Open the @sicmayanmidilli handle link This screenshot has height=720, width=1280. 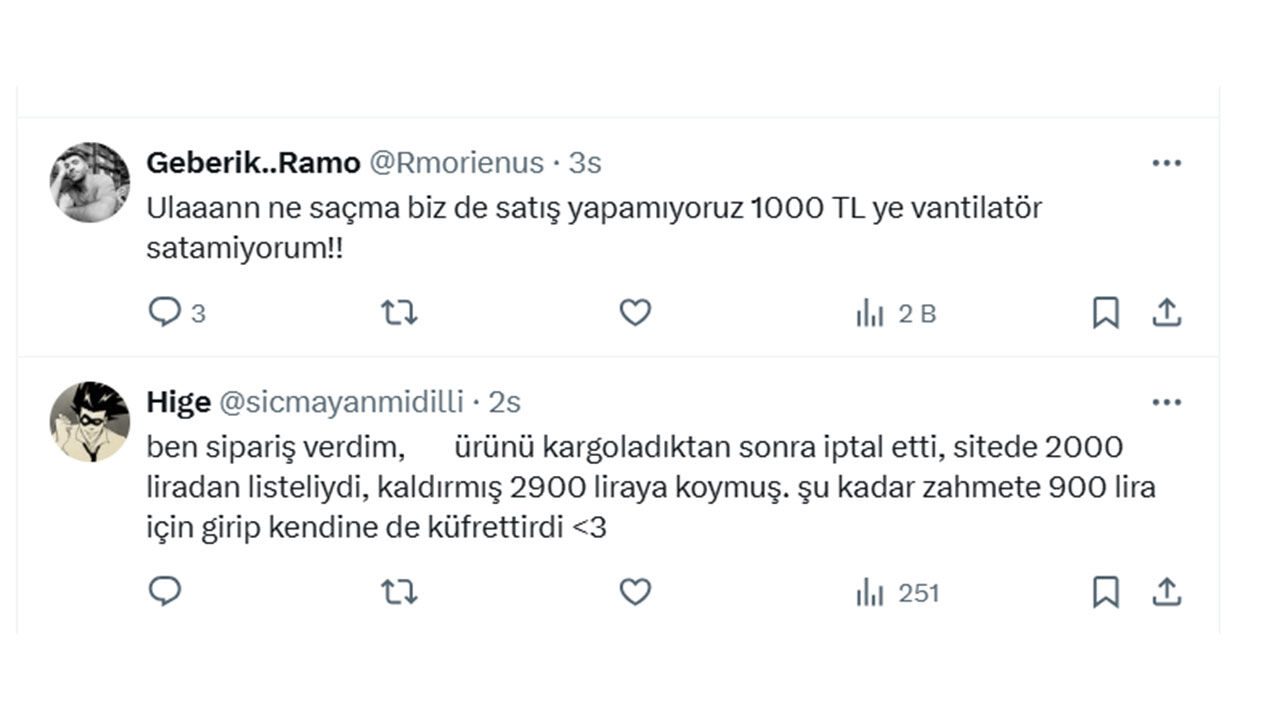[x=341, y=402]
